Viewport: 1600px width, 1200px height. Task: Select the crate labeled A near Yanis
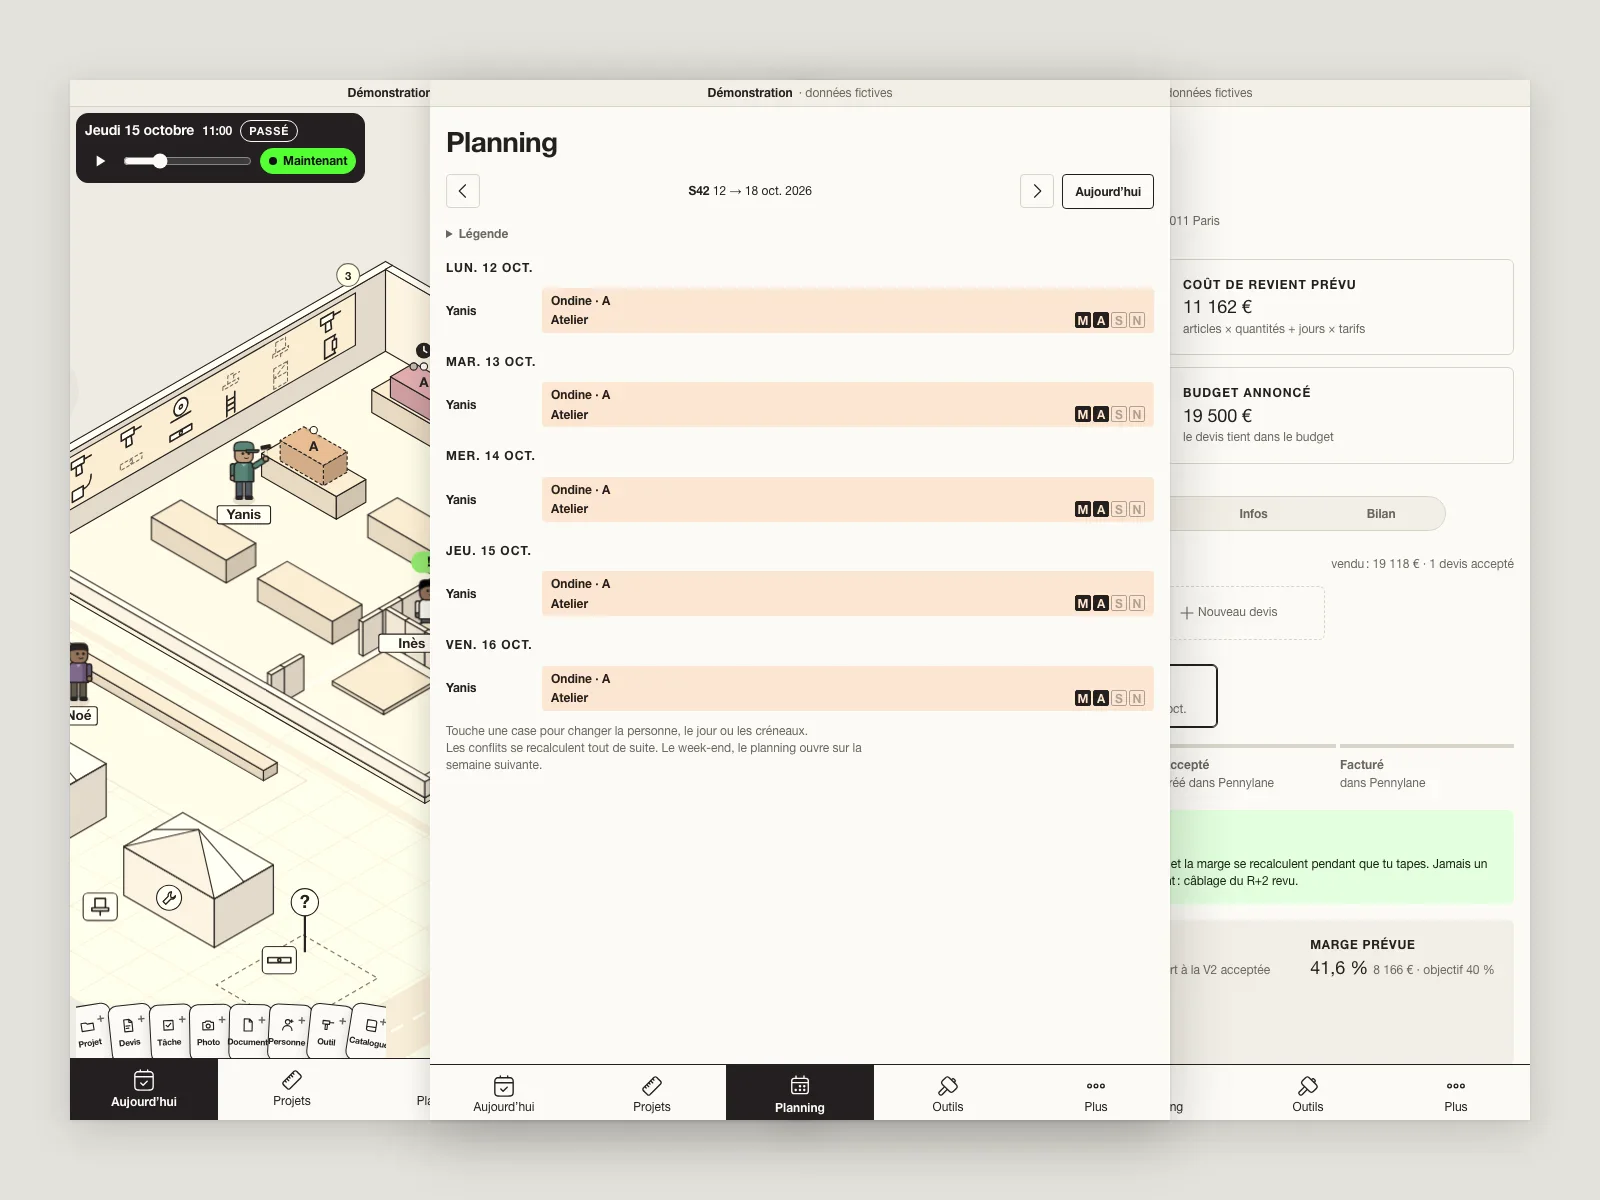coord(313,455)
